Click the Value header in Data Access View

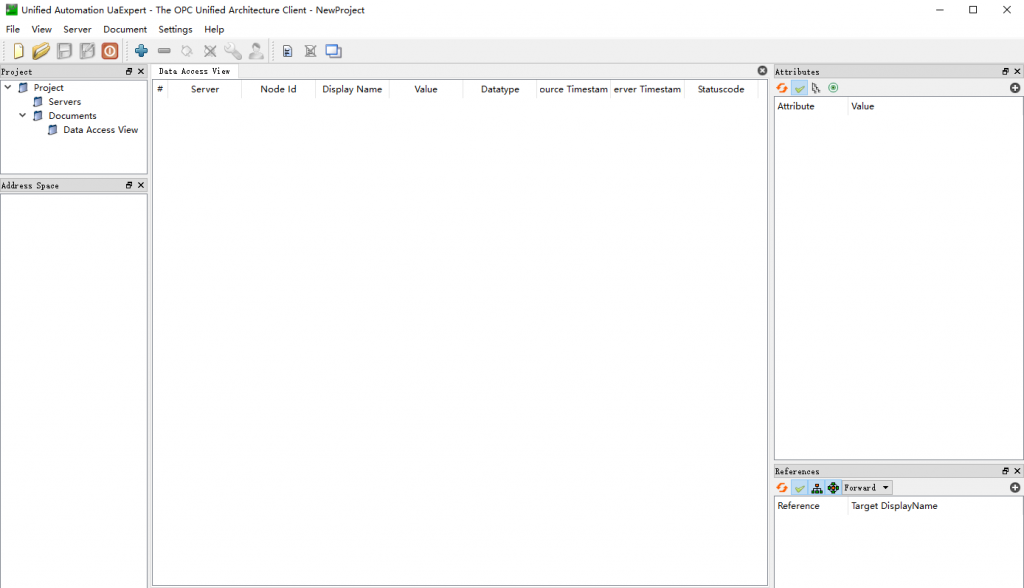click(426, 90)
